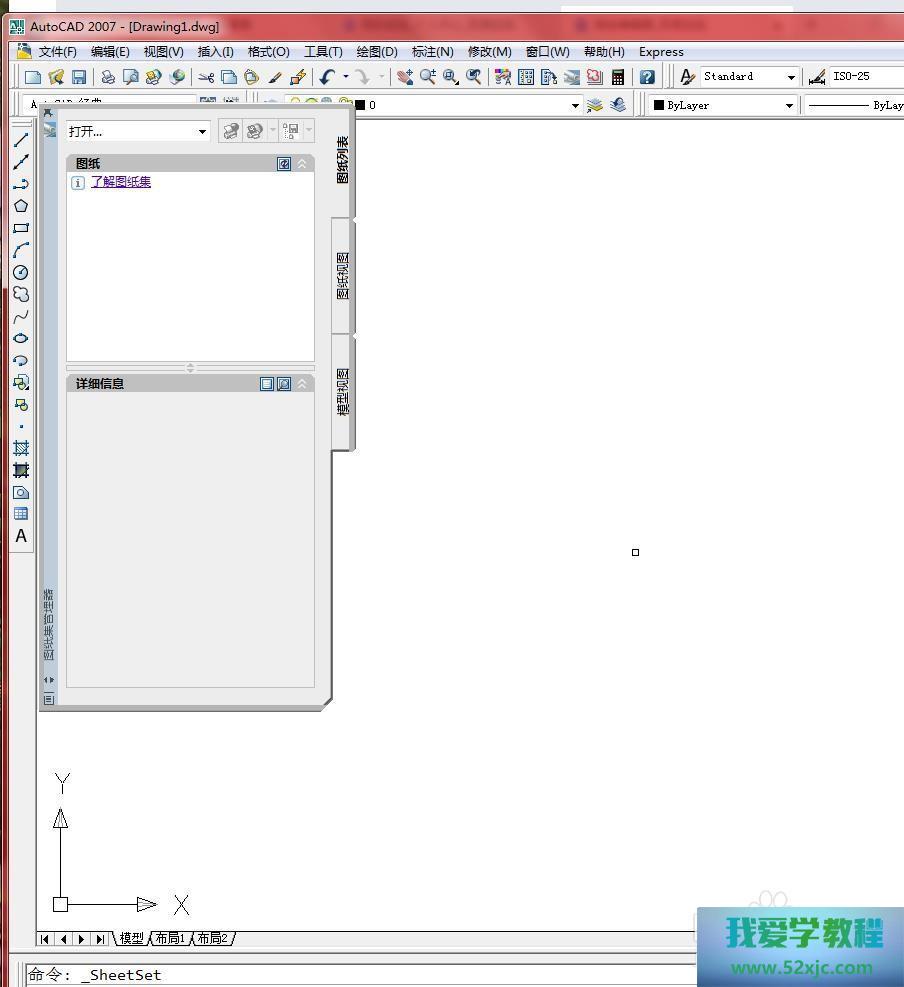Image resolution: width=904 pixels, height=987 pixels.
Task: Click the 了解图纸集 link
Action: pyautogui.click(x=121, y=182)
